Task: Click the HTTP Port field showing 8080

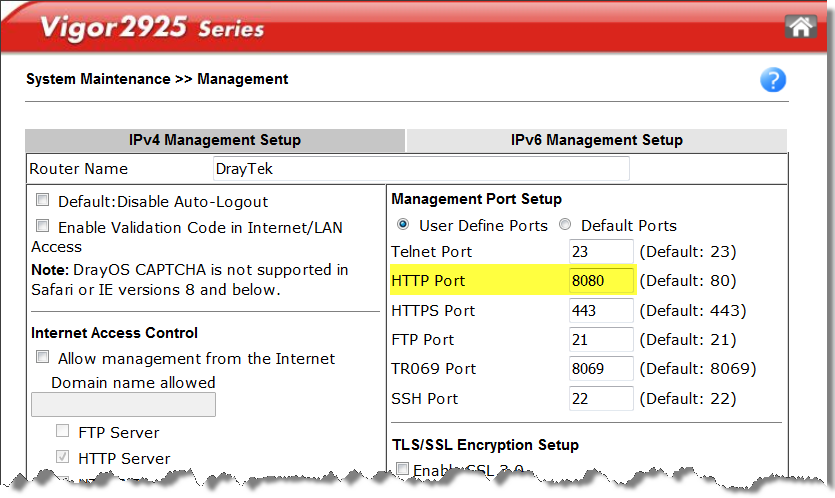Action: tap(601, 281)
